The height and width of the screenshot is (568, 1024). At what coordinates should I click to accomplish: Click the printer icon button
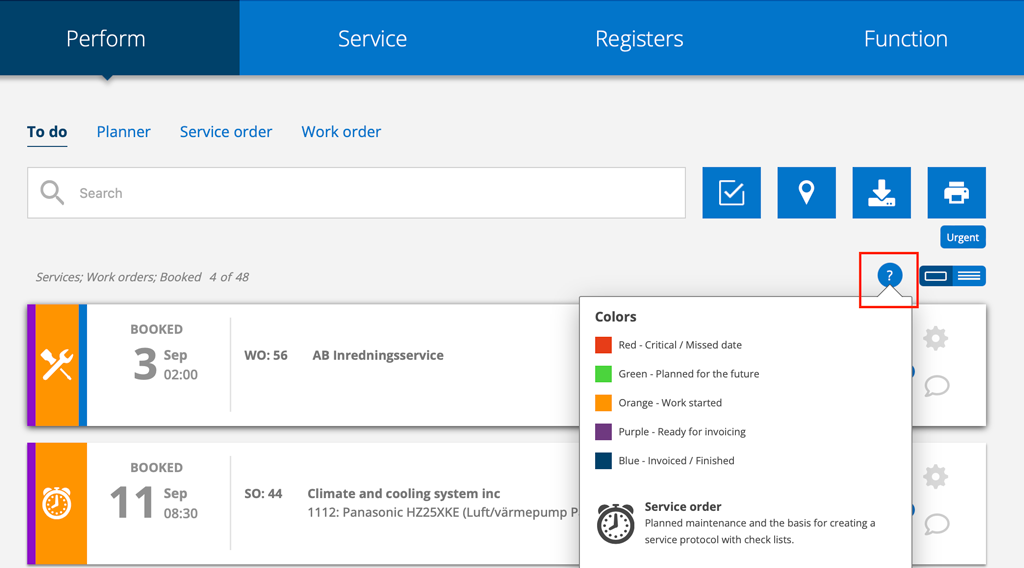[x=956, y=193]
